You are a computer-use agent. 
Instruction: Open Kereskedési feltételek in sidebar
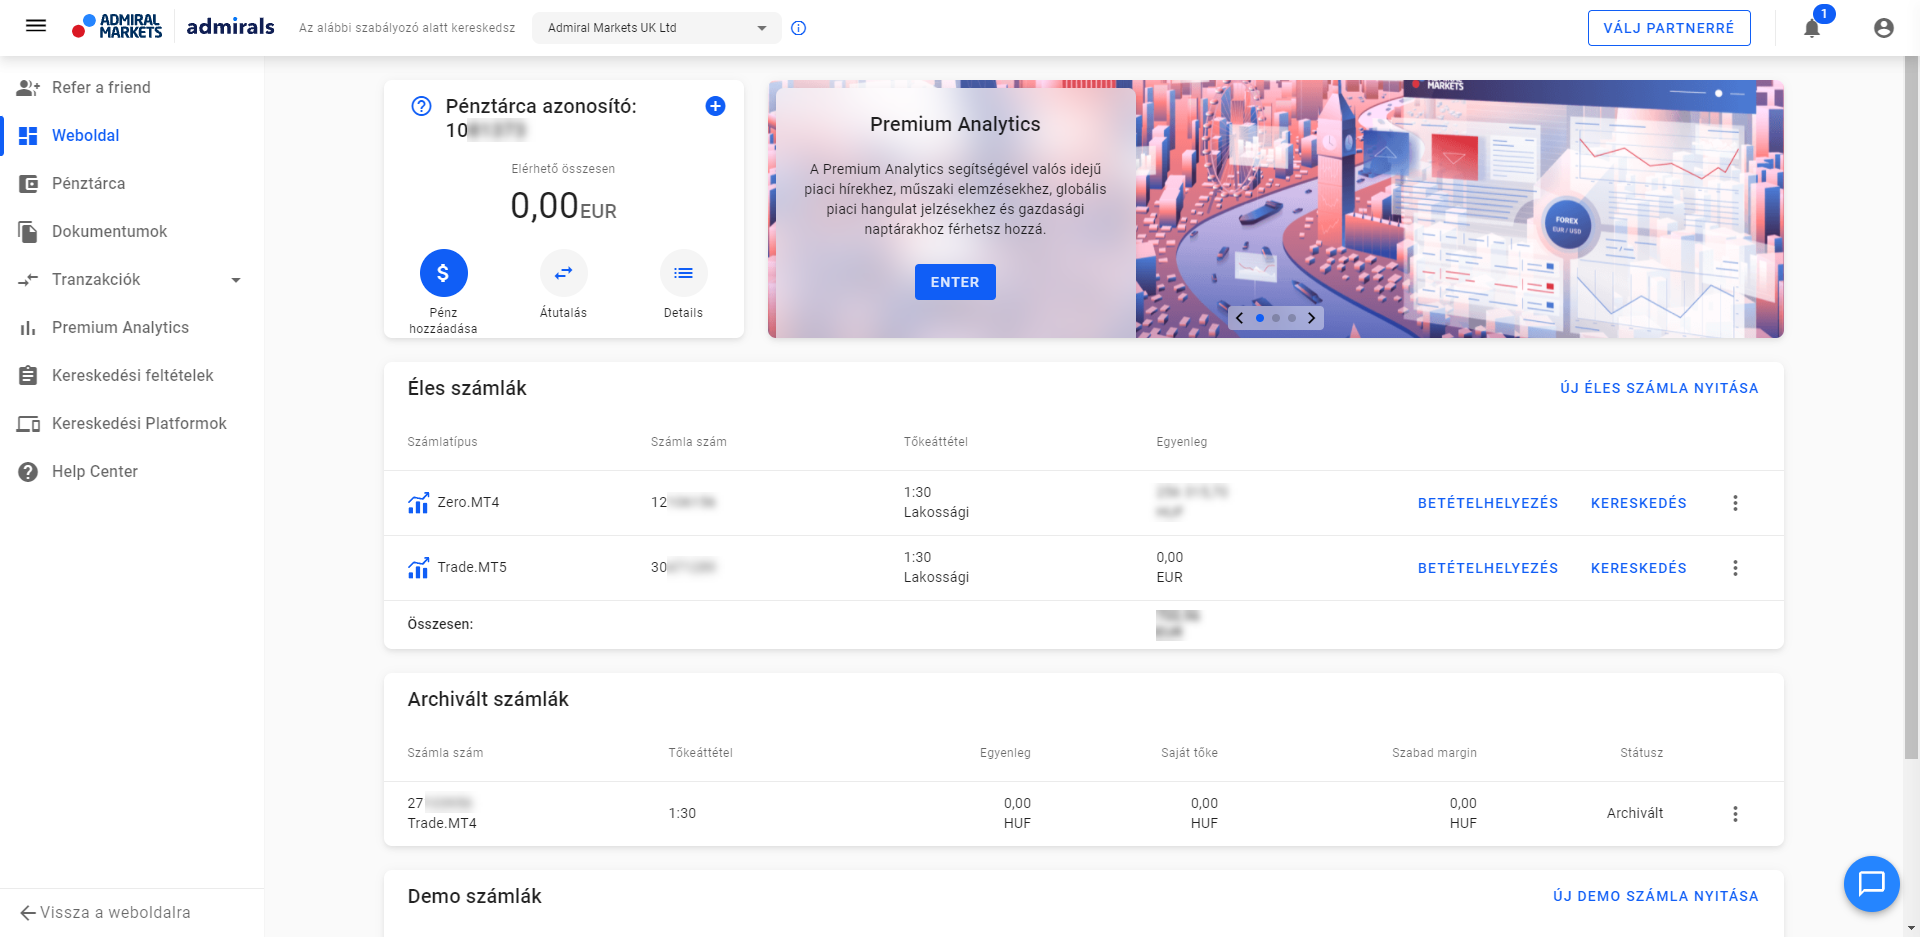point(132,376)
